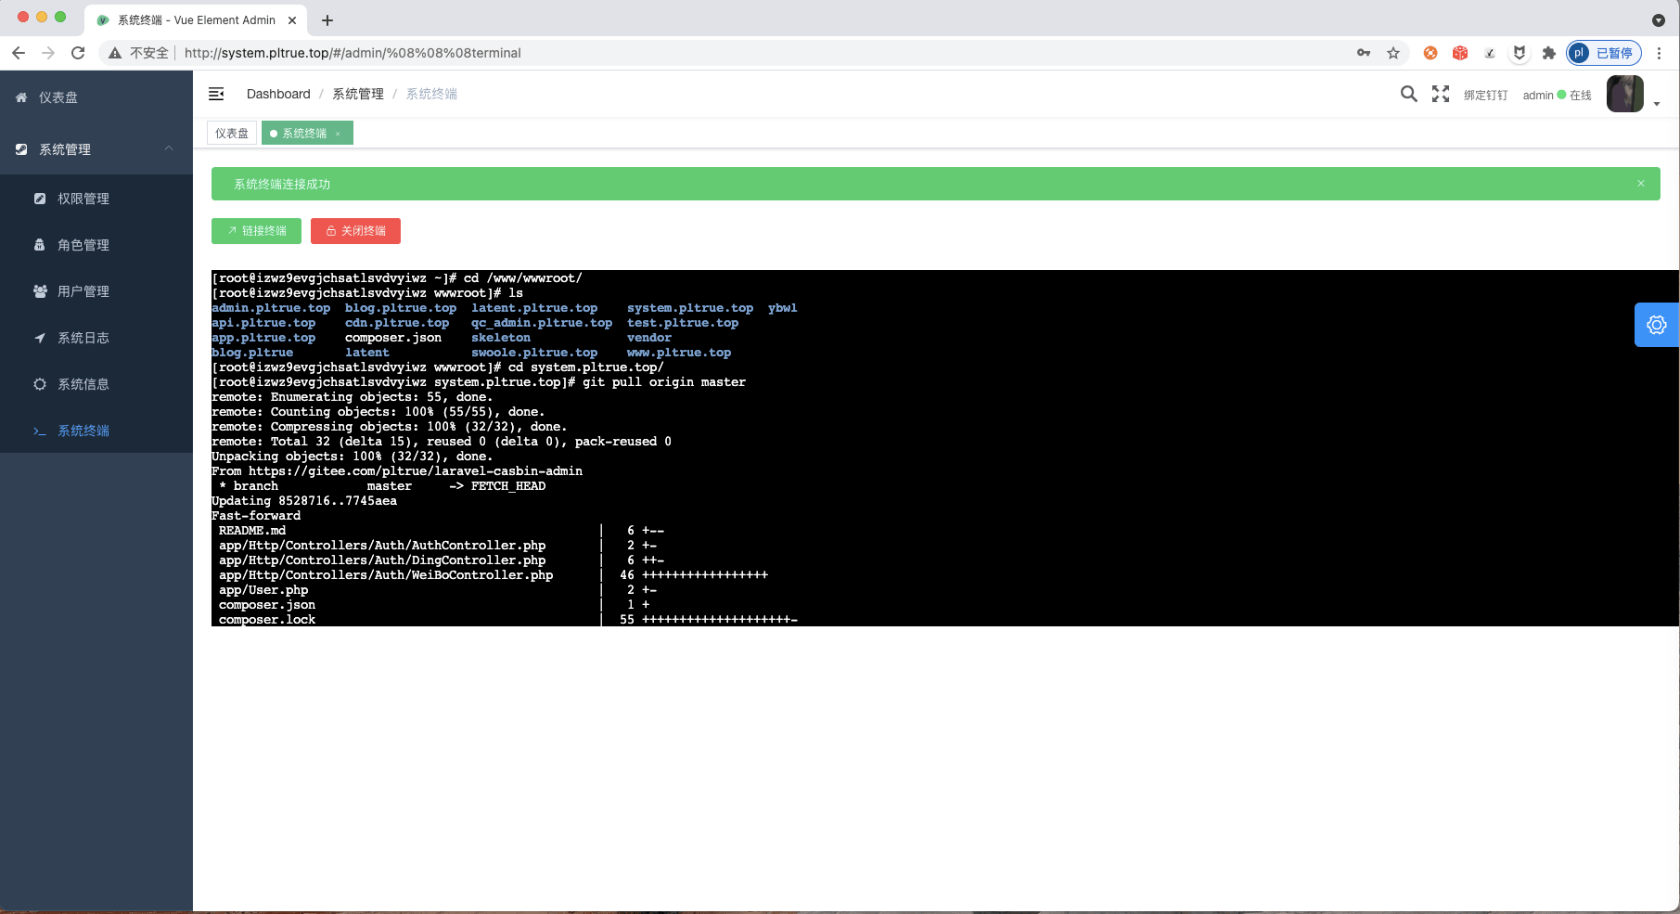Click the 系统信息 gear icon
Image resolution: width=1680 pixels, height=914 pixels.
(39, 384)
